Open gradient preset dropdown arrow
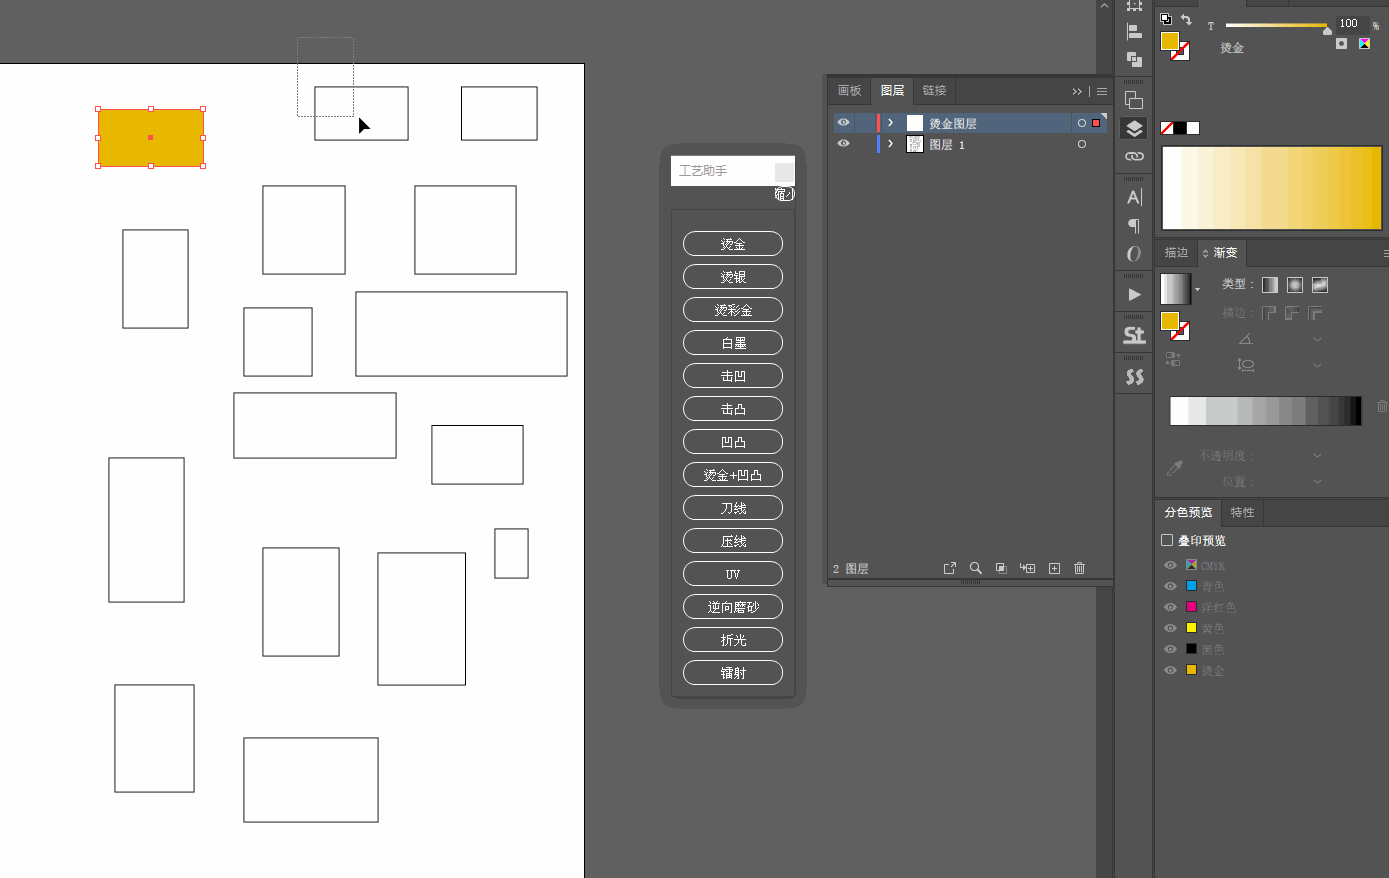 [x=1197, y=290]
